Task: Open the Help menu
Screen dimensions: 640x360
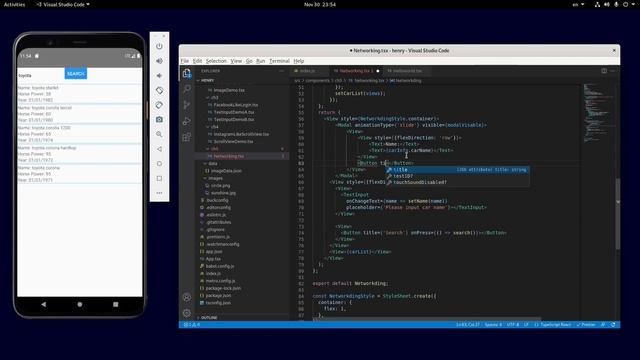Action: 298,61
